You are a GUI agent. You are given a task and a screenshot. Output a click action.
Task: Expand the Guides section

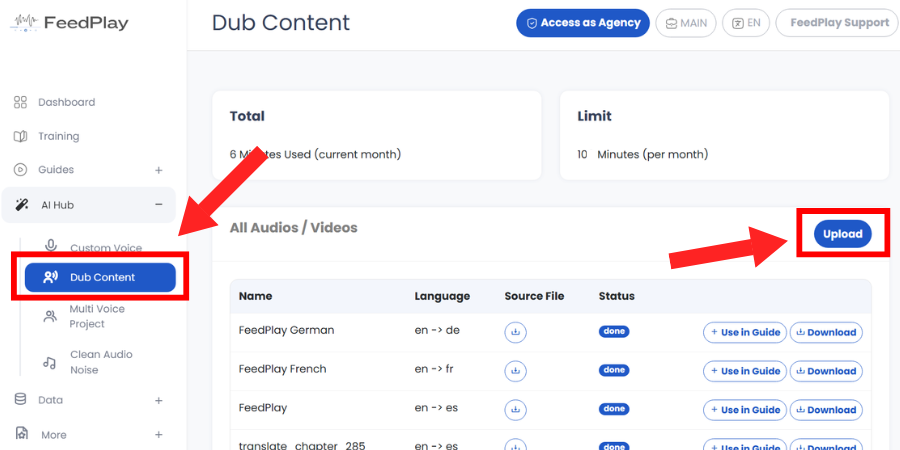pos(159,170)
